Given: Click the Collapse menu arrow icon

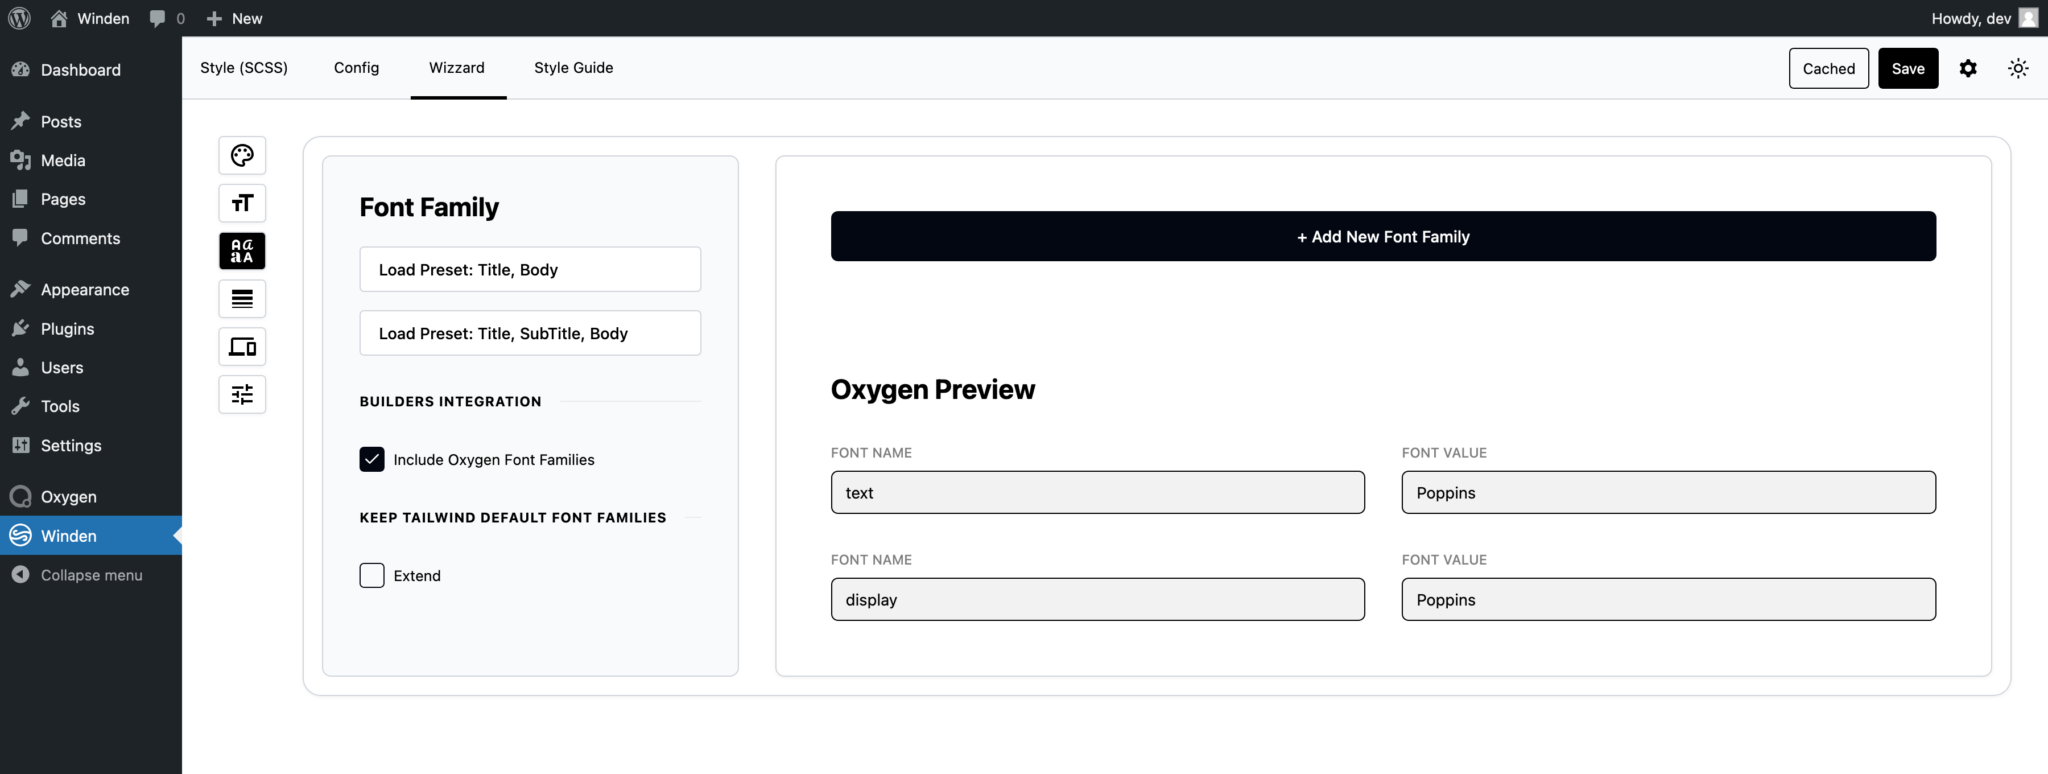Looking at the screenshot, I should point(20,574).
